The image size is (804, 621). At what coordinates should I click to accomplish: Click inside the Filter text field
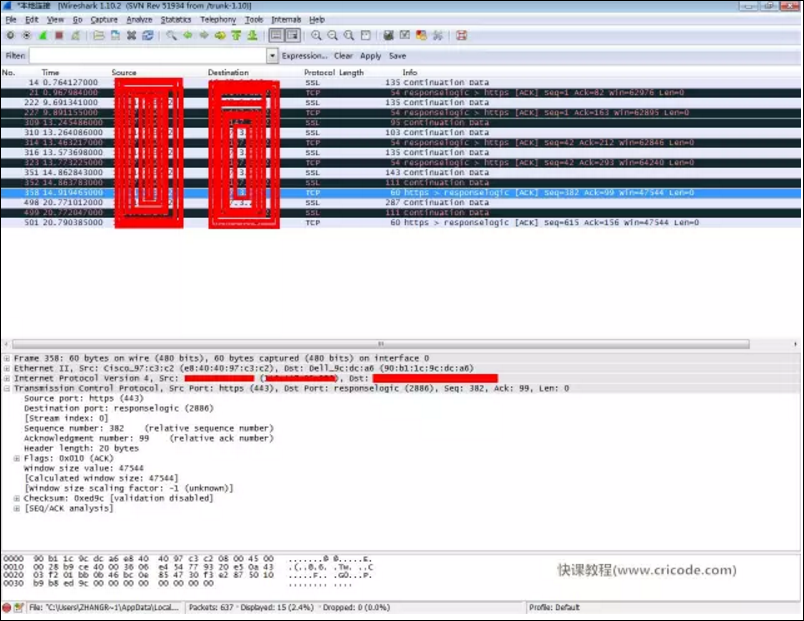(x=148, y=55)
